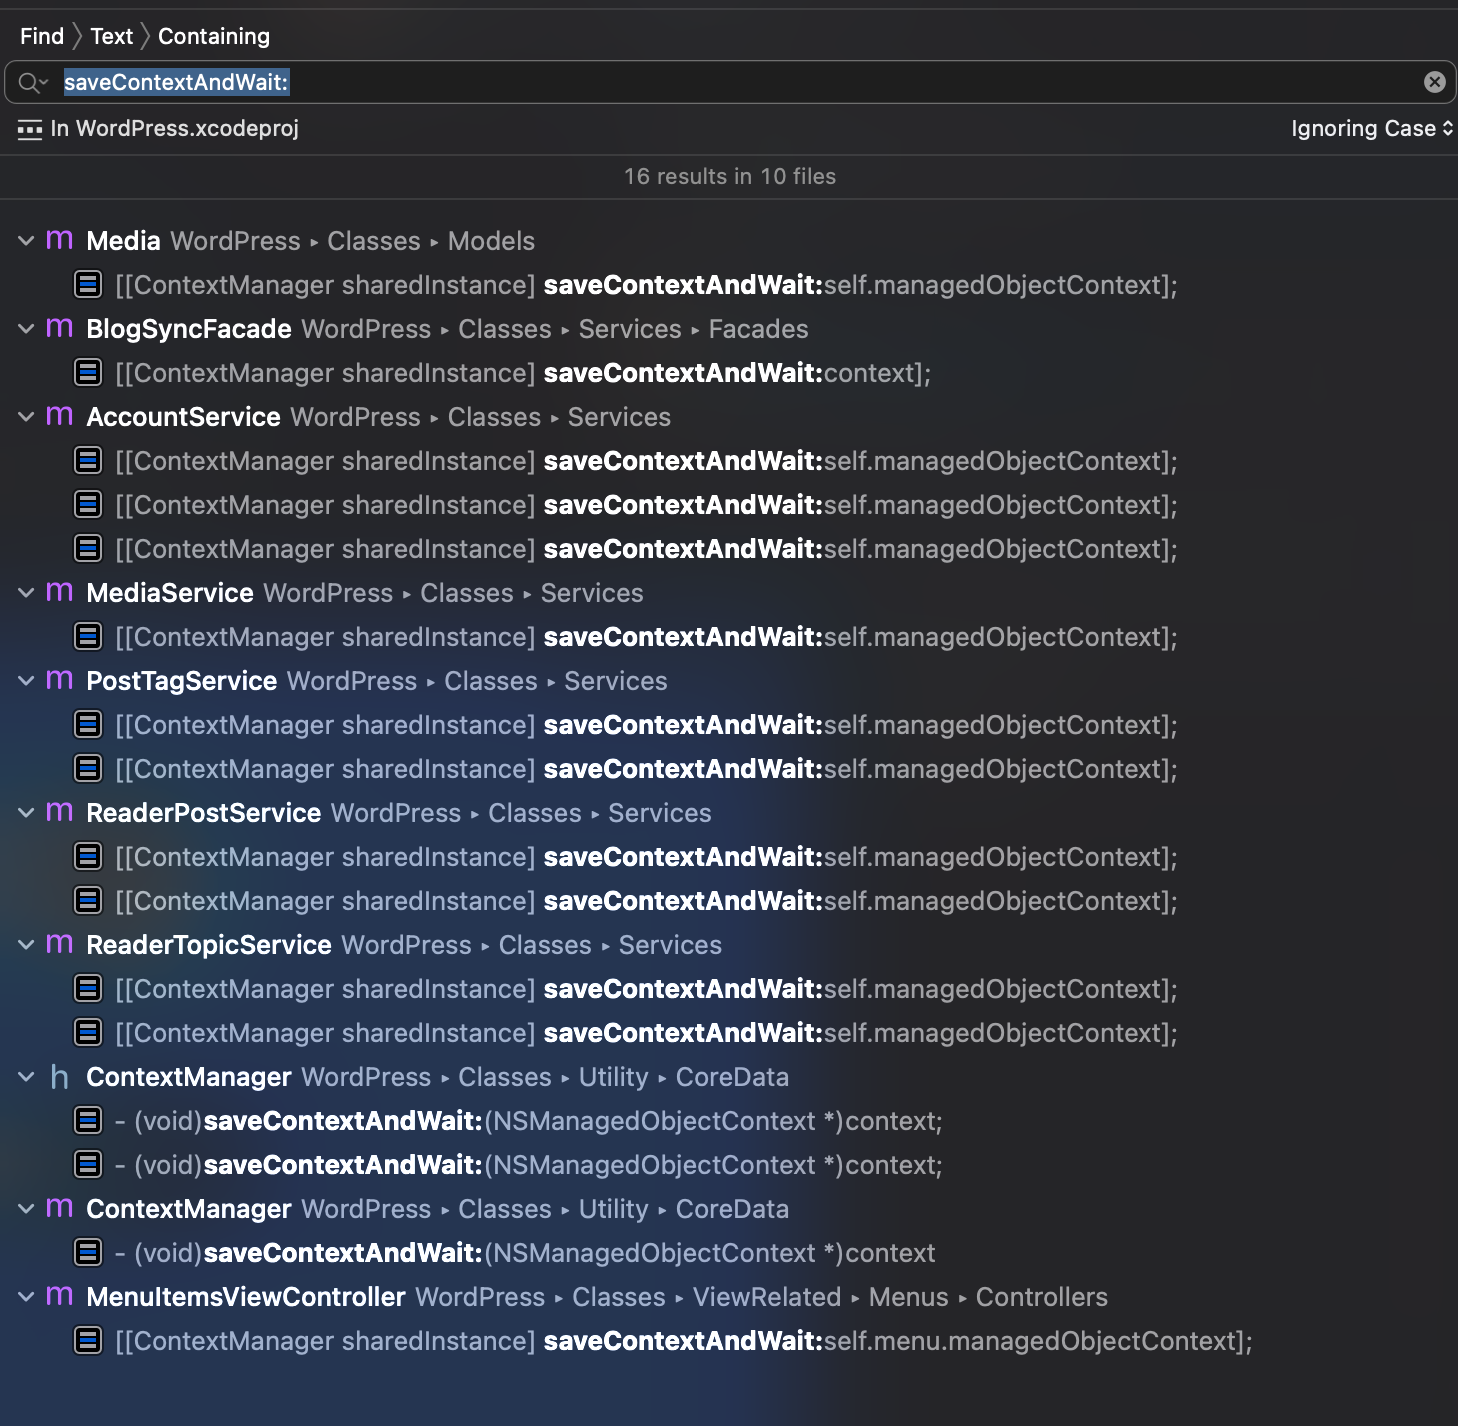The height and width of the screenshot is (1426, 1458).
Task: Collapse the ReaderPostService file results
Action: (x=26, y=813)
